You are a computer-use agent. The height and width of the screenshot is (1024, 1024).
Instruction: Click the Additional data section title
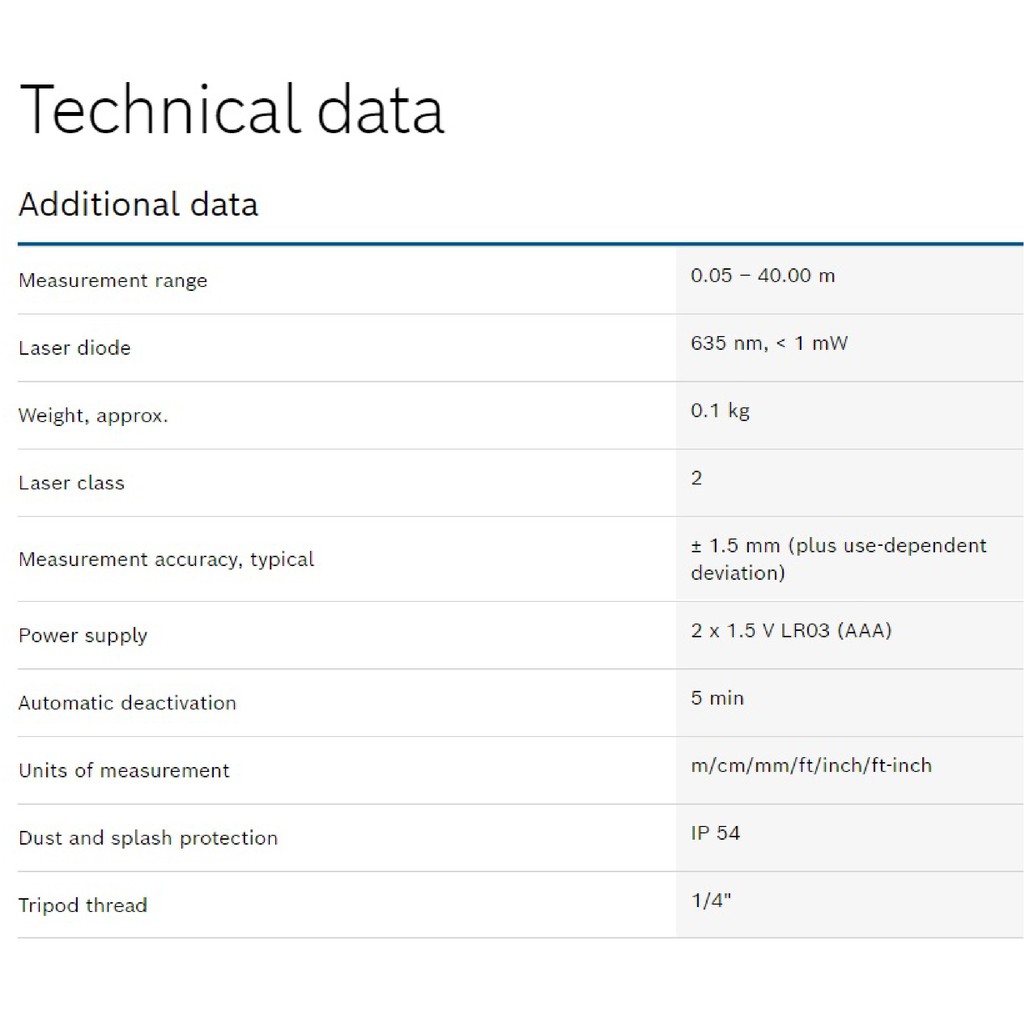point(138,204)
